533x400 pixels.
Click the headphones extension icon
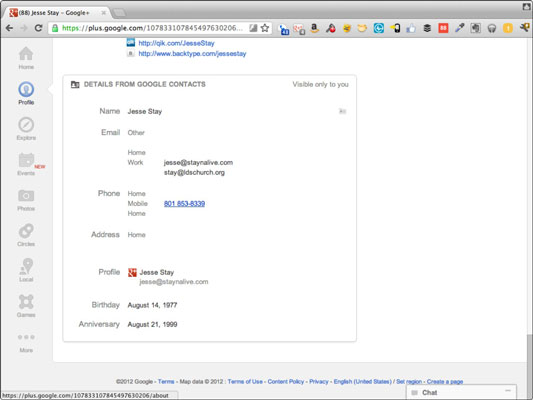pyautogui.click(x=492, y=28)
